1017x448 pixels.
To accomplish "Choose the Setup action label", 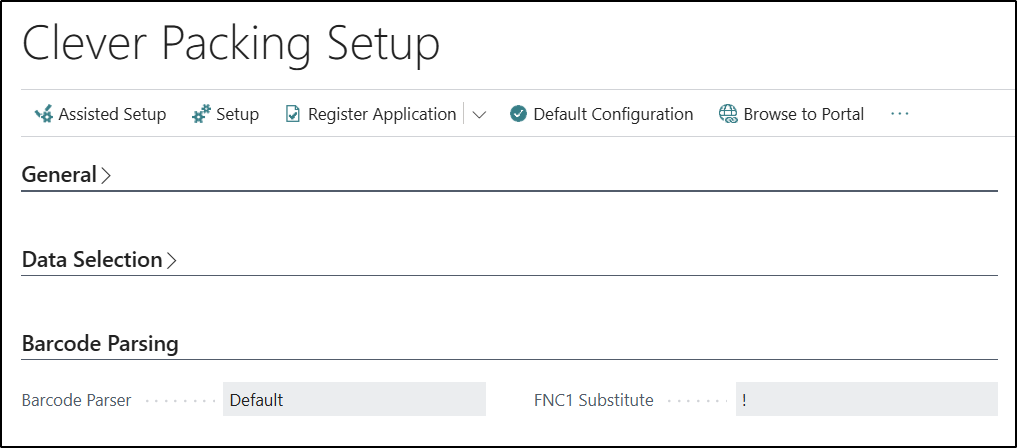I will coord(238,115).
